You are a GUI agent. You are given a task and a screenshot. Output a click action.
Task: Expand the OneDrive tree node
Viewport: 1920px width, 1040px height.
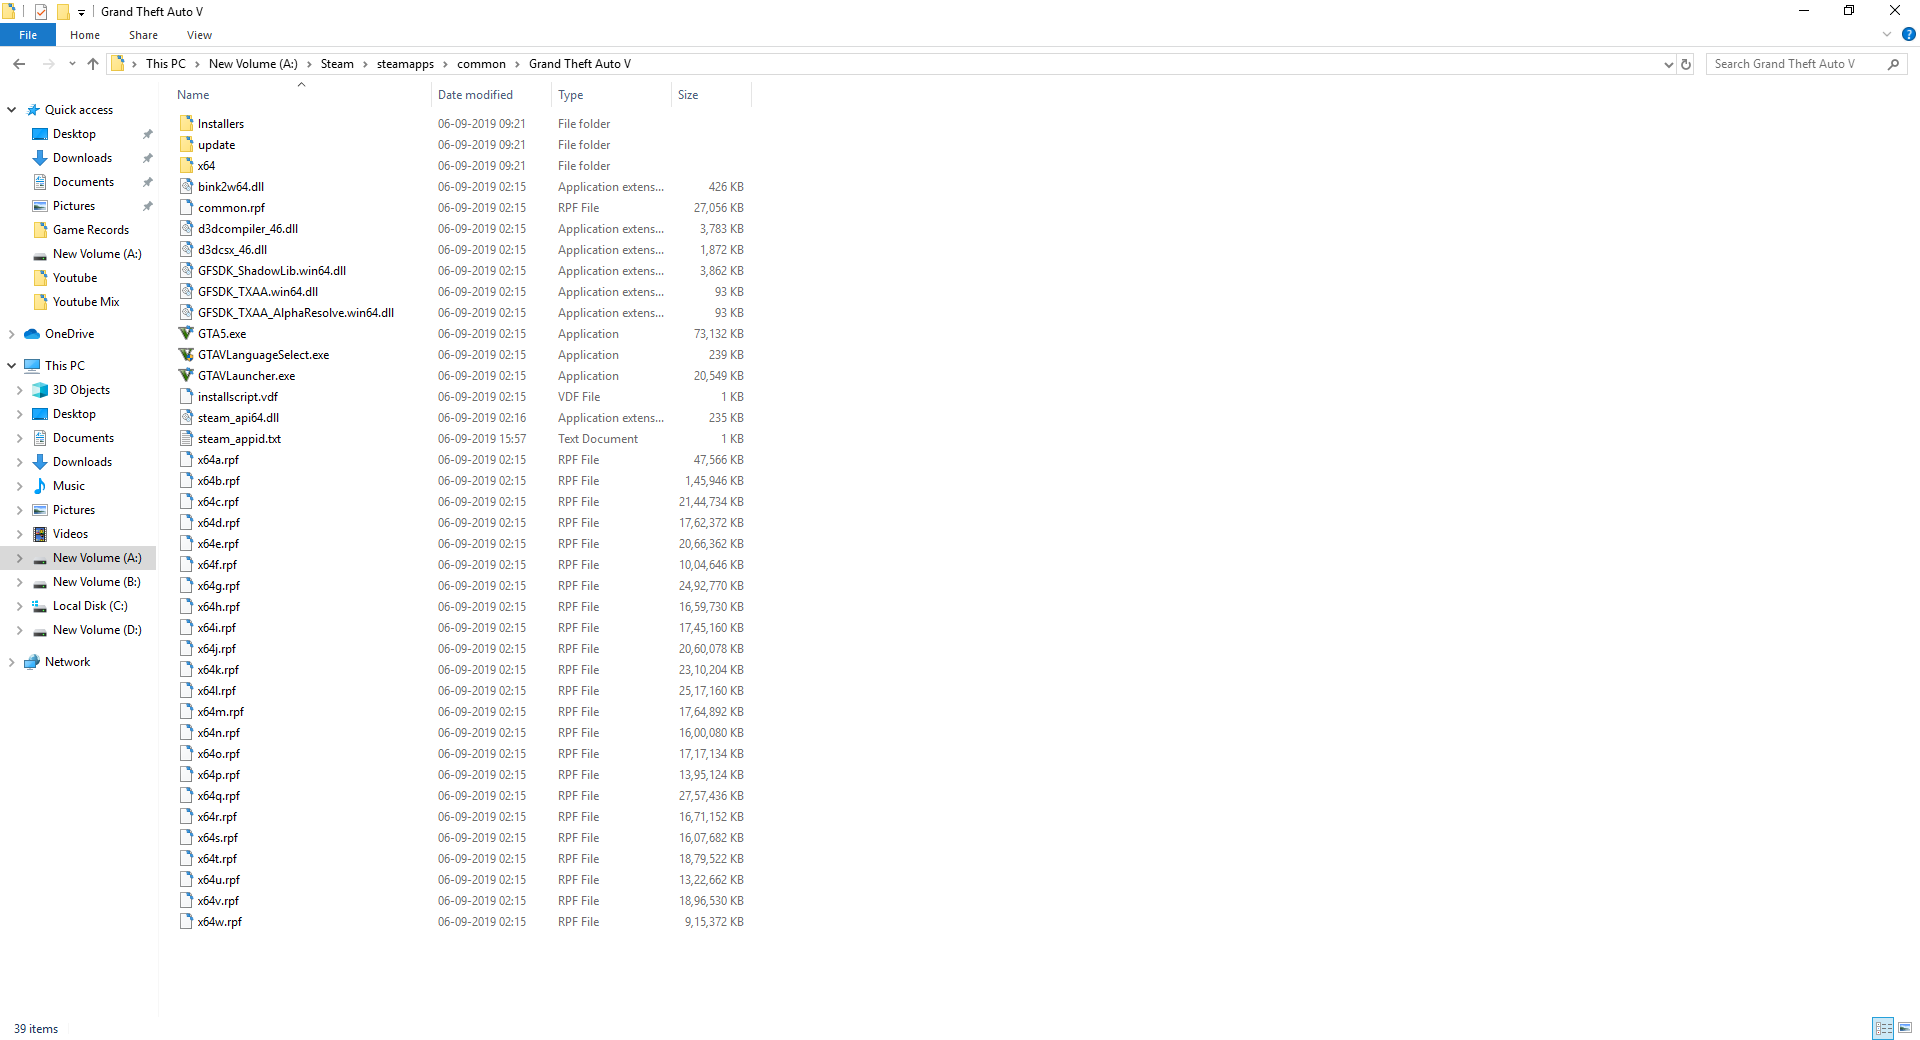pos(12,334)
